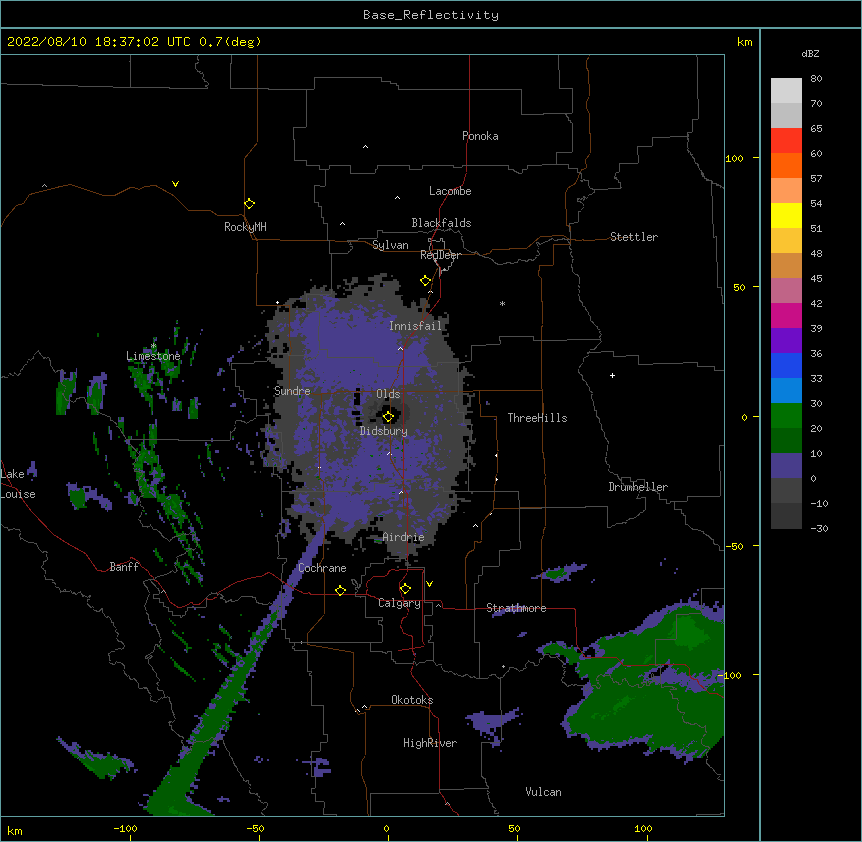This screenshot has width=862, height=842.
Task: Click the Limestone label
Action: pyautogui.click(x=153, y=356)
